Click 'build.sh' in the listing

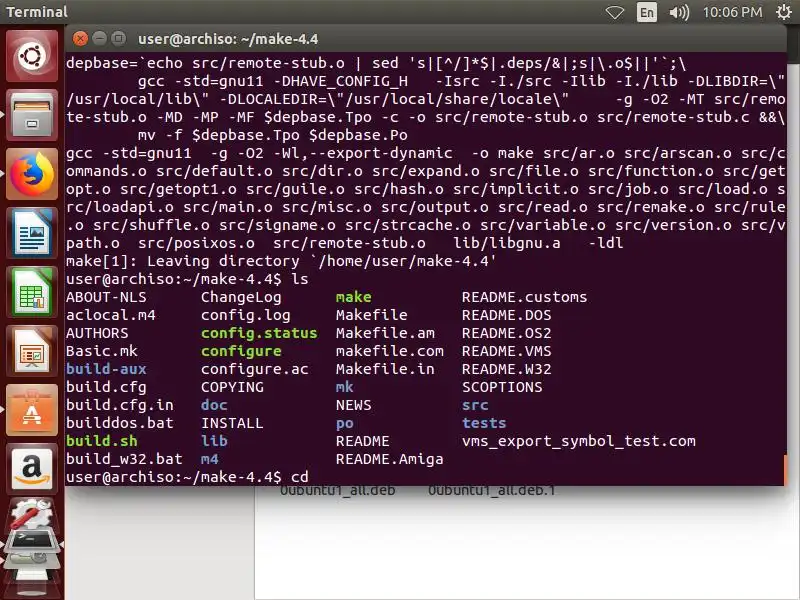[102, 441]
